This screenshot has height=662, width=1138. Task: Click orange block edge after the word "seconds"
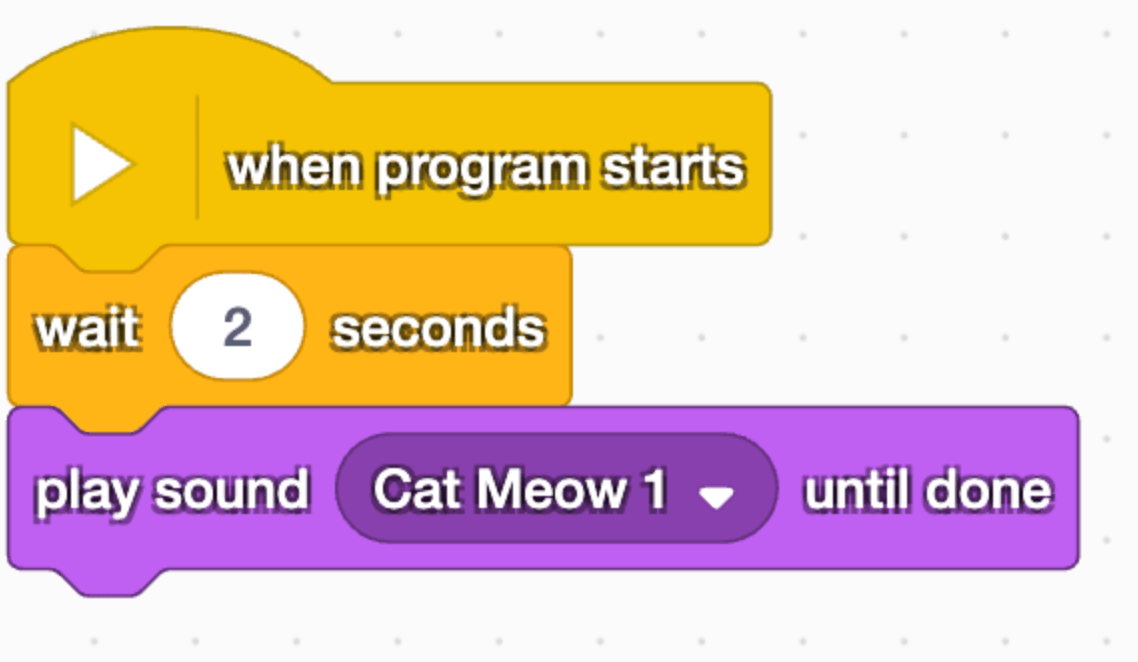click(x=560, y=327)
